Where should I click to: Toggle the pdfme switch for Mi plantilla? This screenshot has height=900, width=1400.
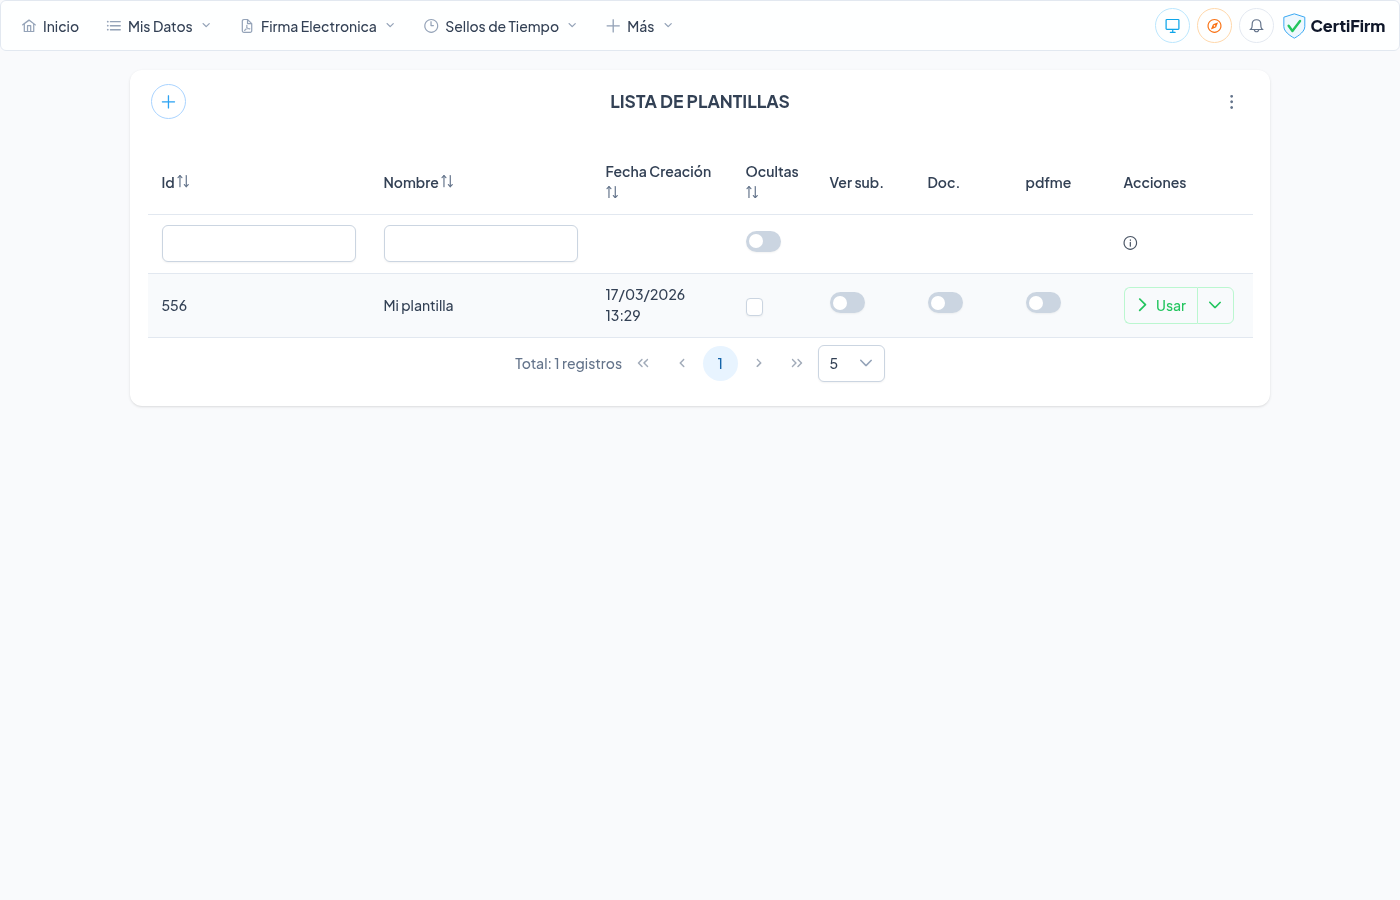point(1043,303)
